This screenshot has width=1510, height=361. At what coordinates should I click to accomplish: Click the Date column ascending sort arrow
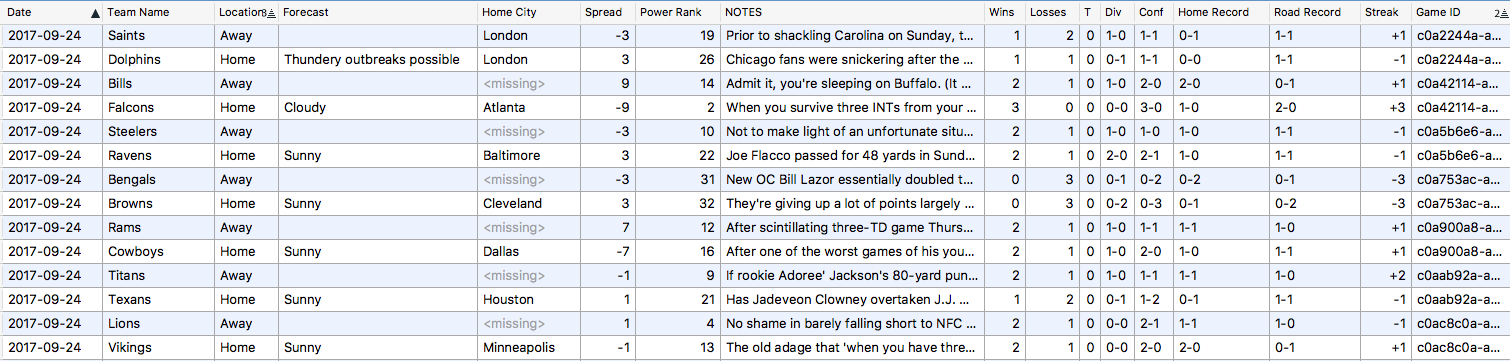click(x=95, y=13)
